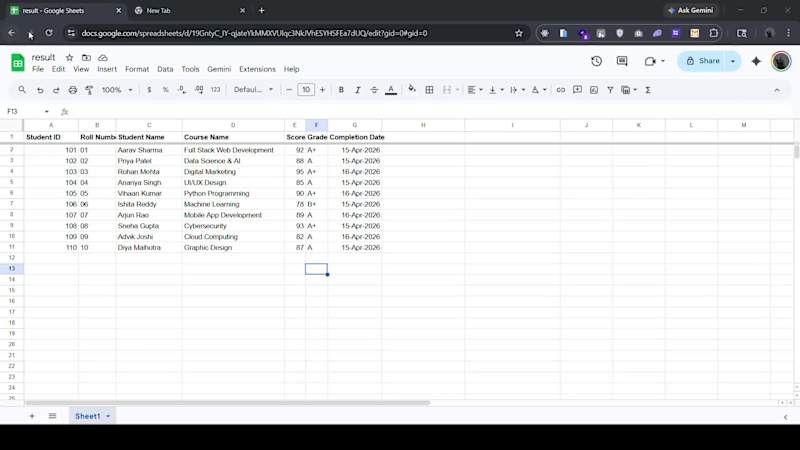800x450 pixels.
Task: Click the Sheets home logo
Action: pos(18,63)
